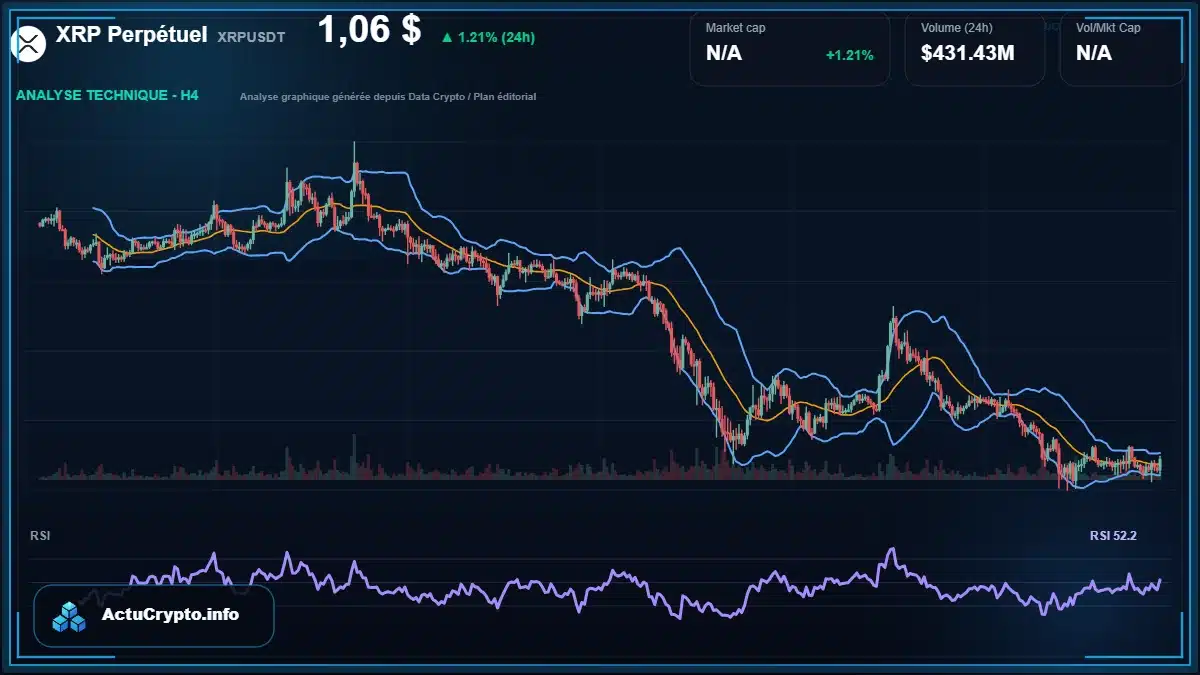Click the candlestick price chart area
The image size is (1200, 675).
(x=600, y=315)
